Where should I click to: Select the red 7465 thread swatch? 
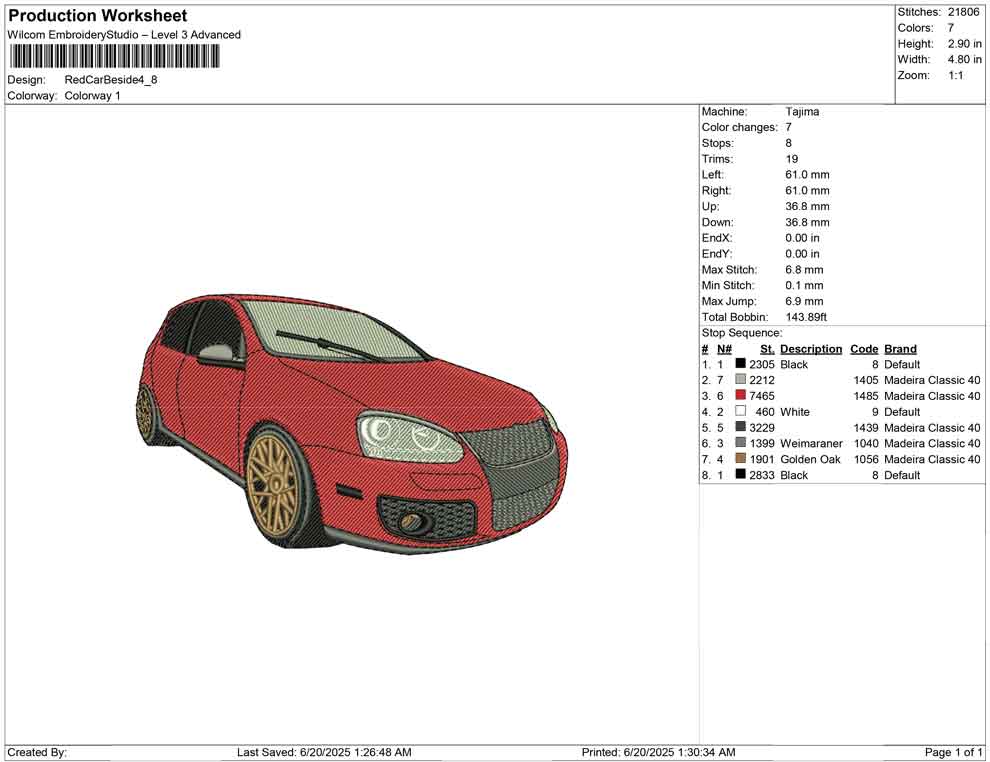point(740,396)
